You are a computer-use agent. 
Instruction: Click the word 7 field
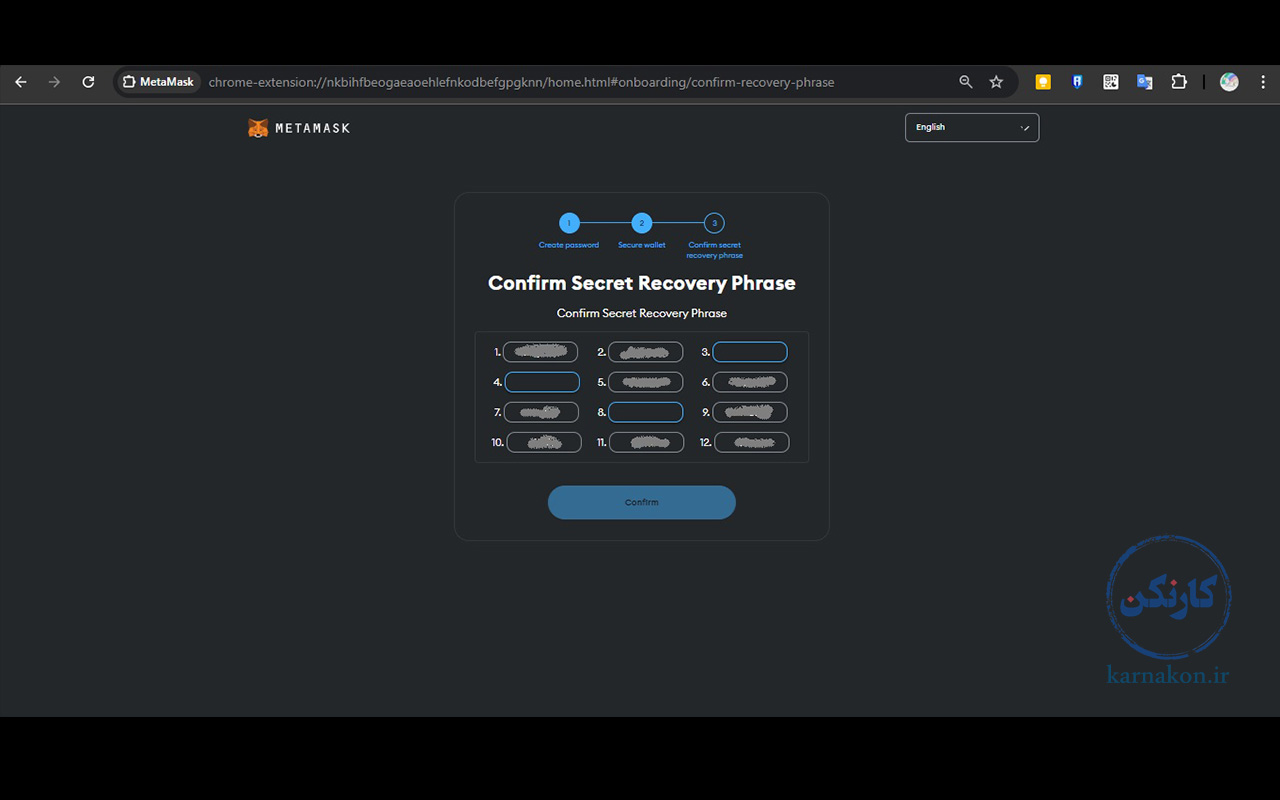coord(541,412)
